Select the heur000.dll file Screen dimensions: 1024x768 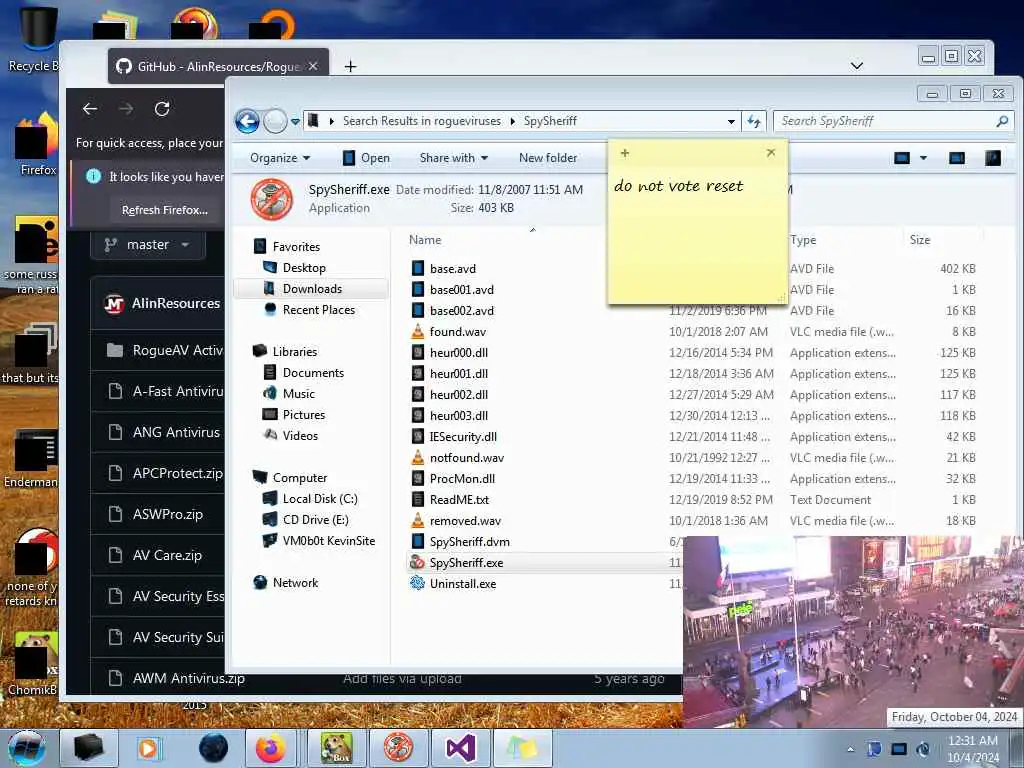click(x=458, y=353)
